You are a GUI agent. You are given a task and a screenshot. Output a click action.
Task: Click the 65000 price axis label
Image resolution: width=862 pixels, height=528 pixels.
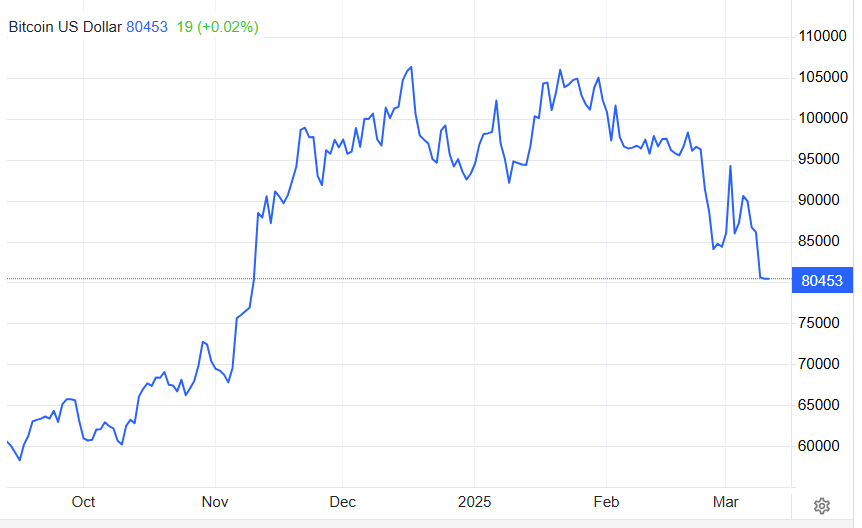coord(819,405)
